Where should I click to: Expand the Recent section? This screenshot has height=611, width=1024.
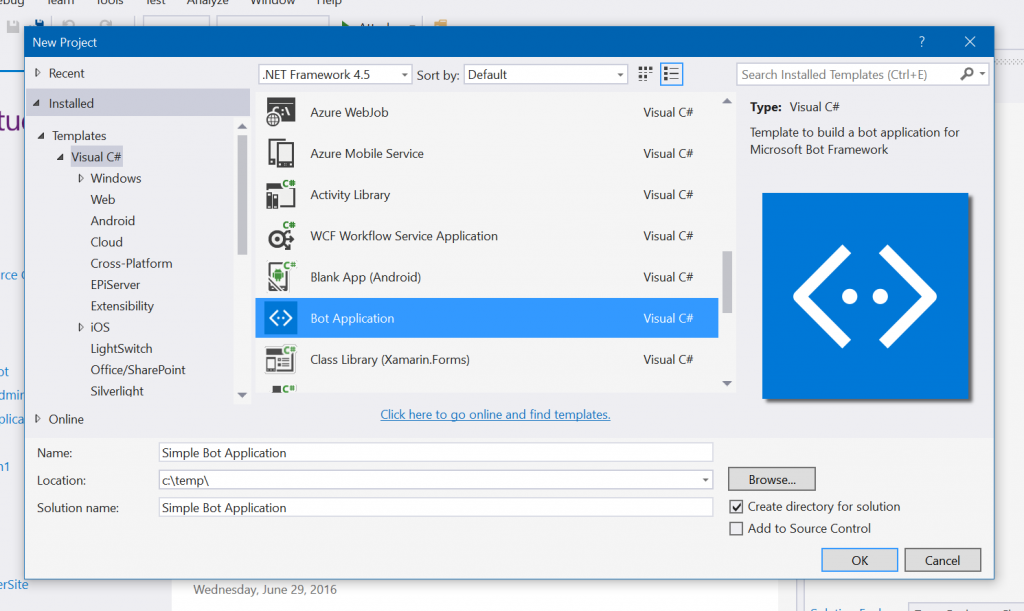click(38, 73)
